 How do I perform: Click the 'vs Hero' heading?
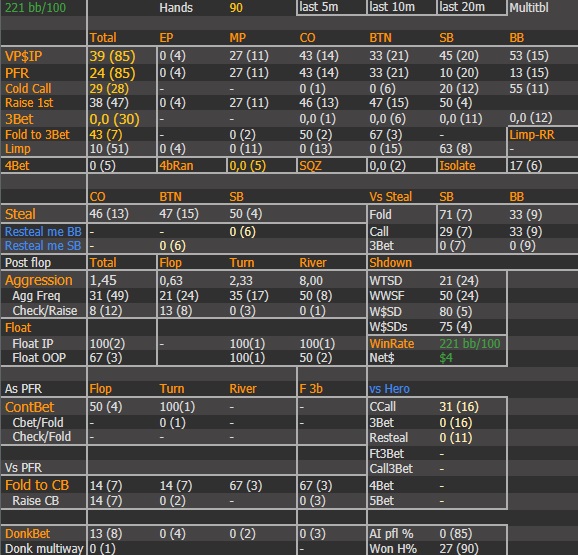tap(389, 388)
